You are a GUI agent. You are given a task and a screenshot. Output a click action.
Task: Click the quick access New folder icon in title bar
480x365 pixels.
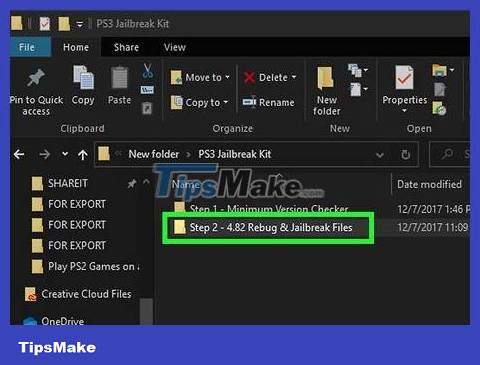point(64,24)
